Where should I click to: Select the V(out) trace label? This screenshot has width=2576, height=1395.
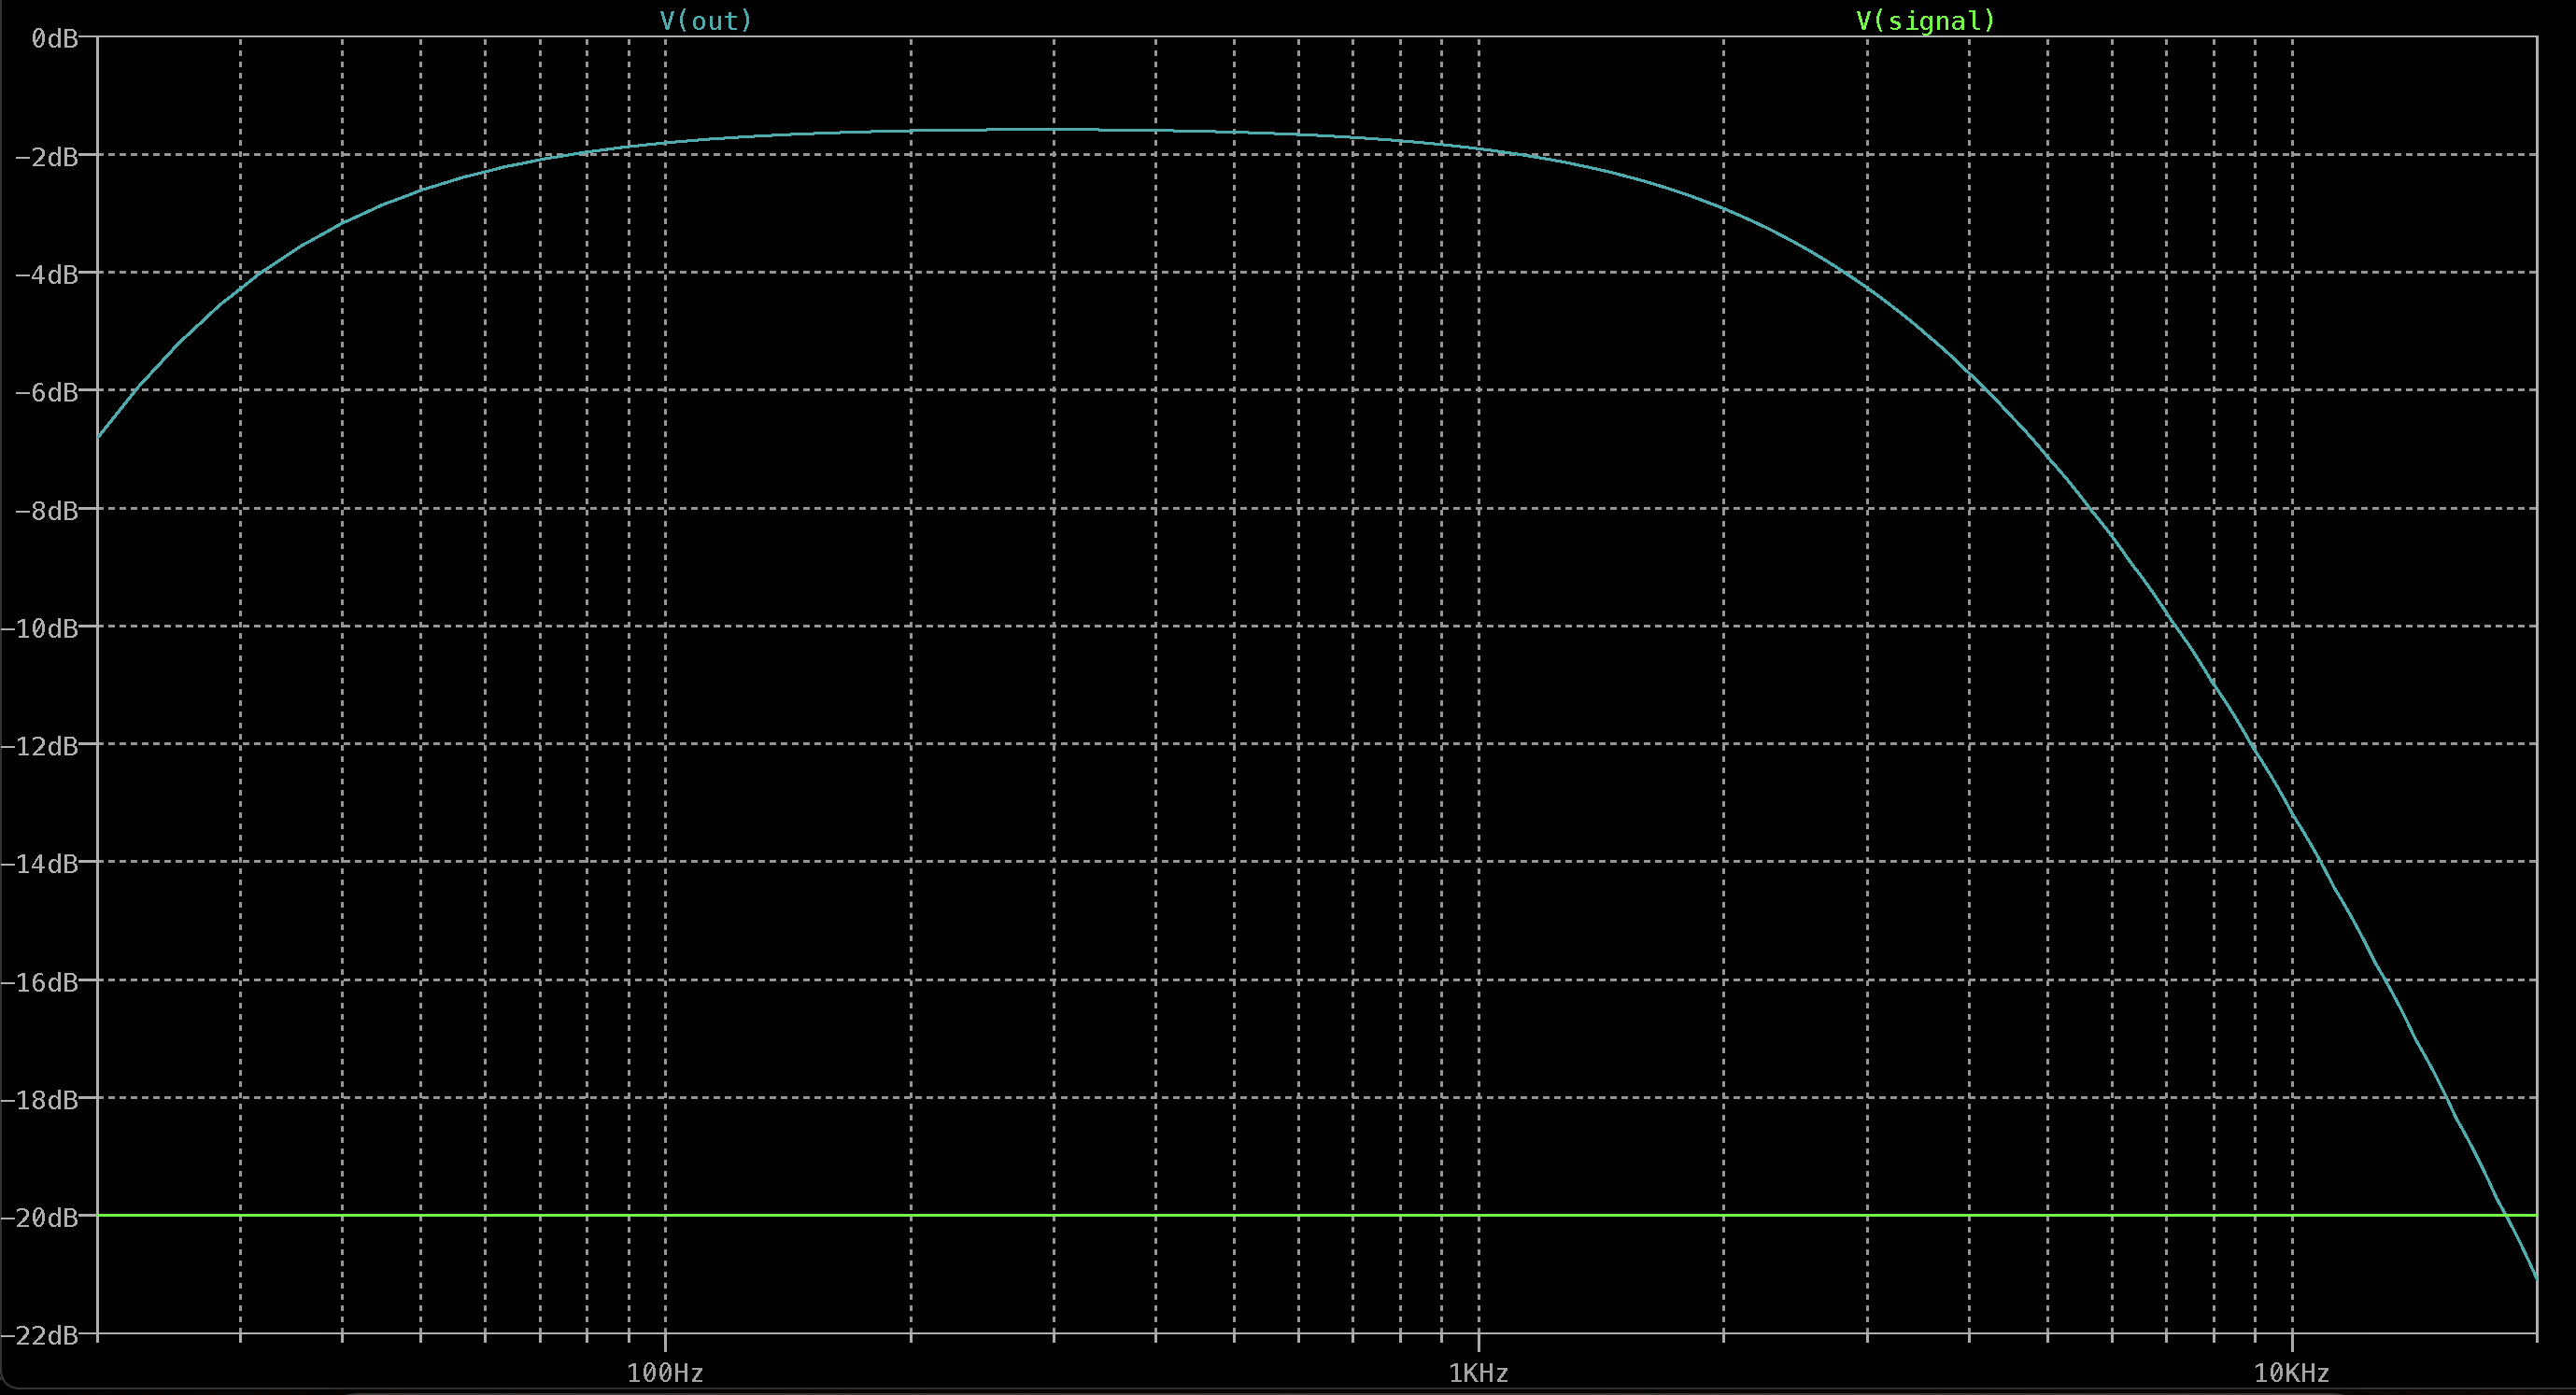click(x=705, y=20)
